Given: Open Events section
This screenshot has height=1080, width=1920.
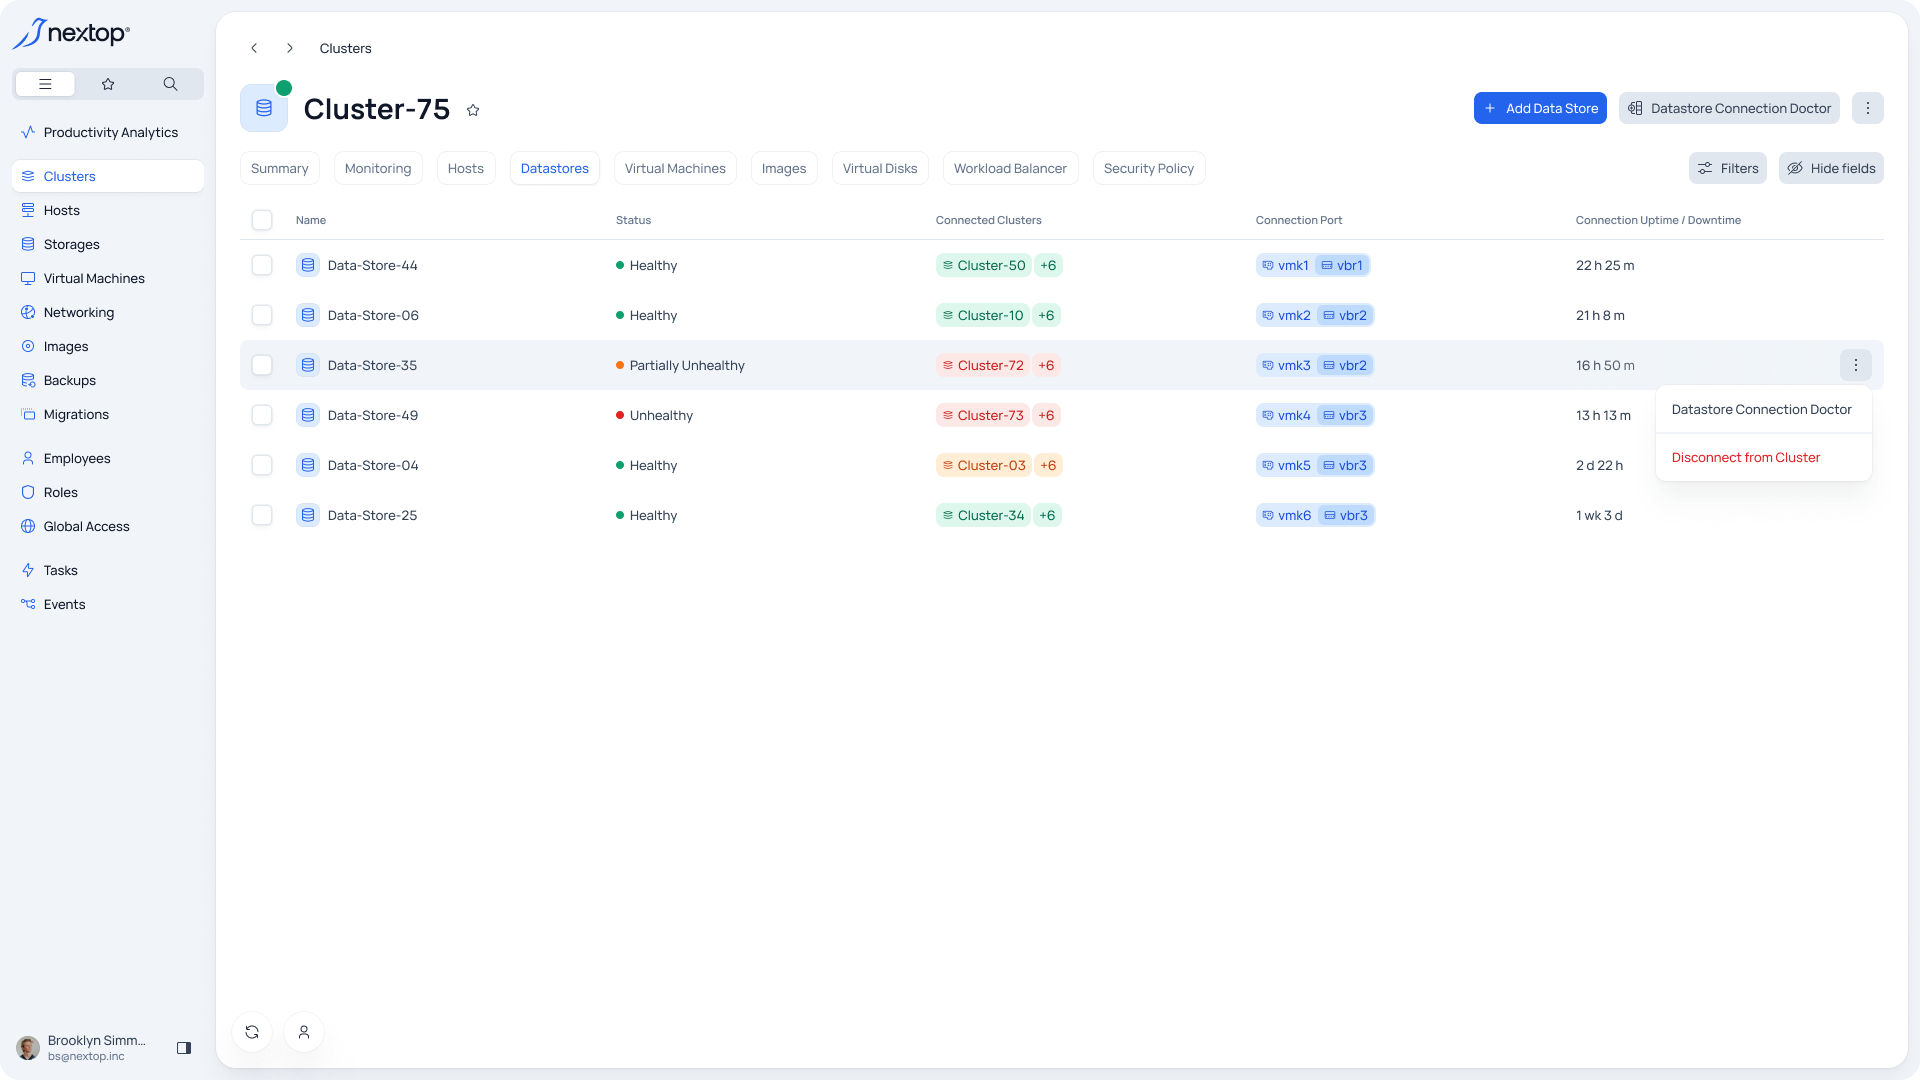Looking at the screenshot, I should tap(108, 604).
